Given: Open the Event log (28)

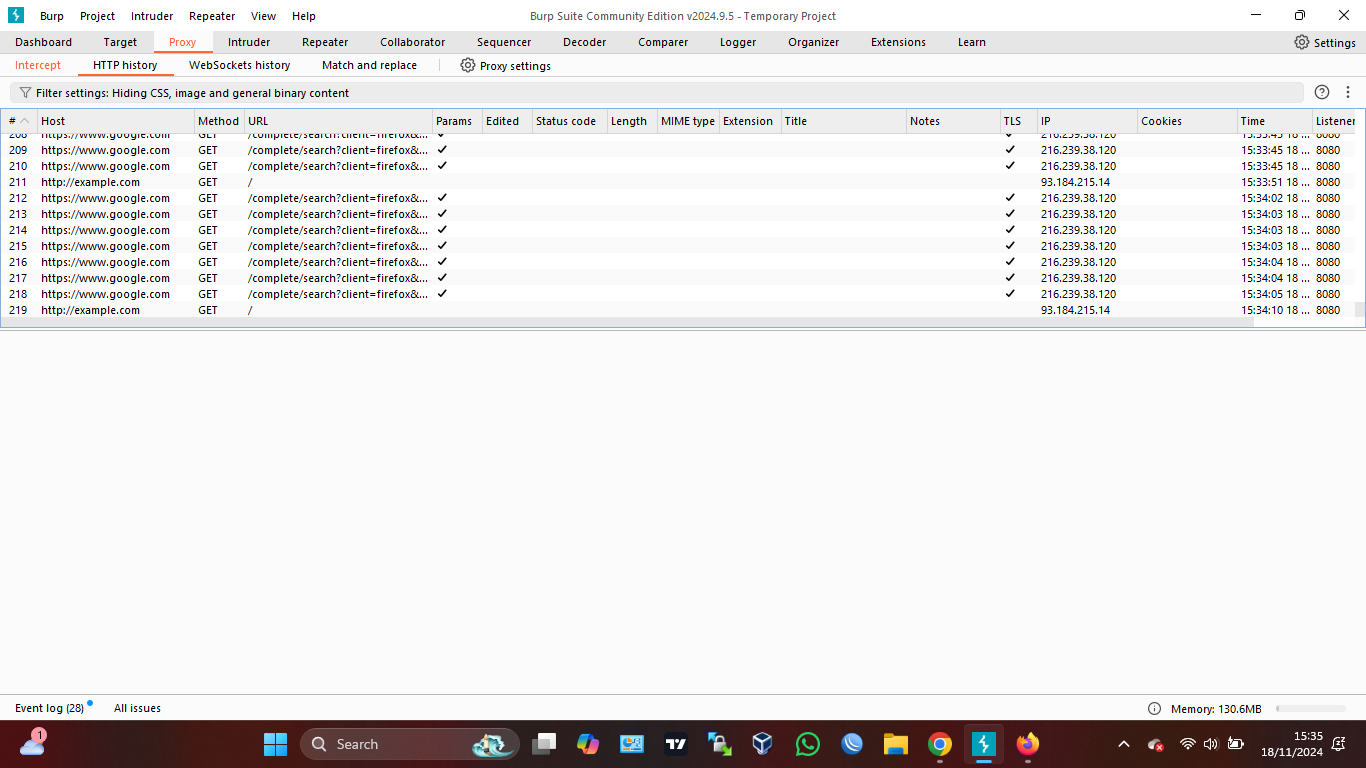Looking at the screenshot, I should [49, 708].
